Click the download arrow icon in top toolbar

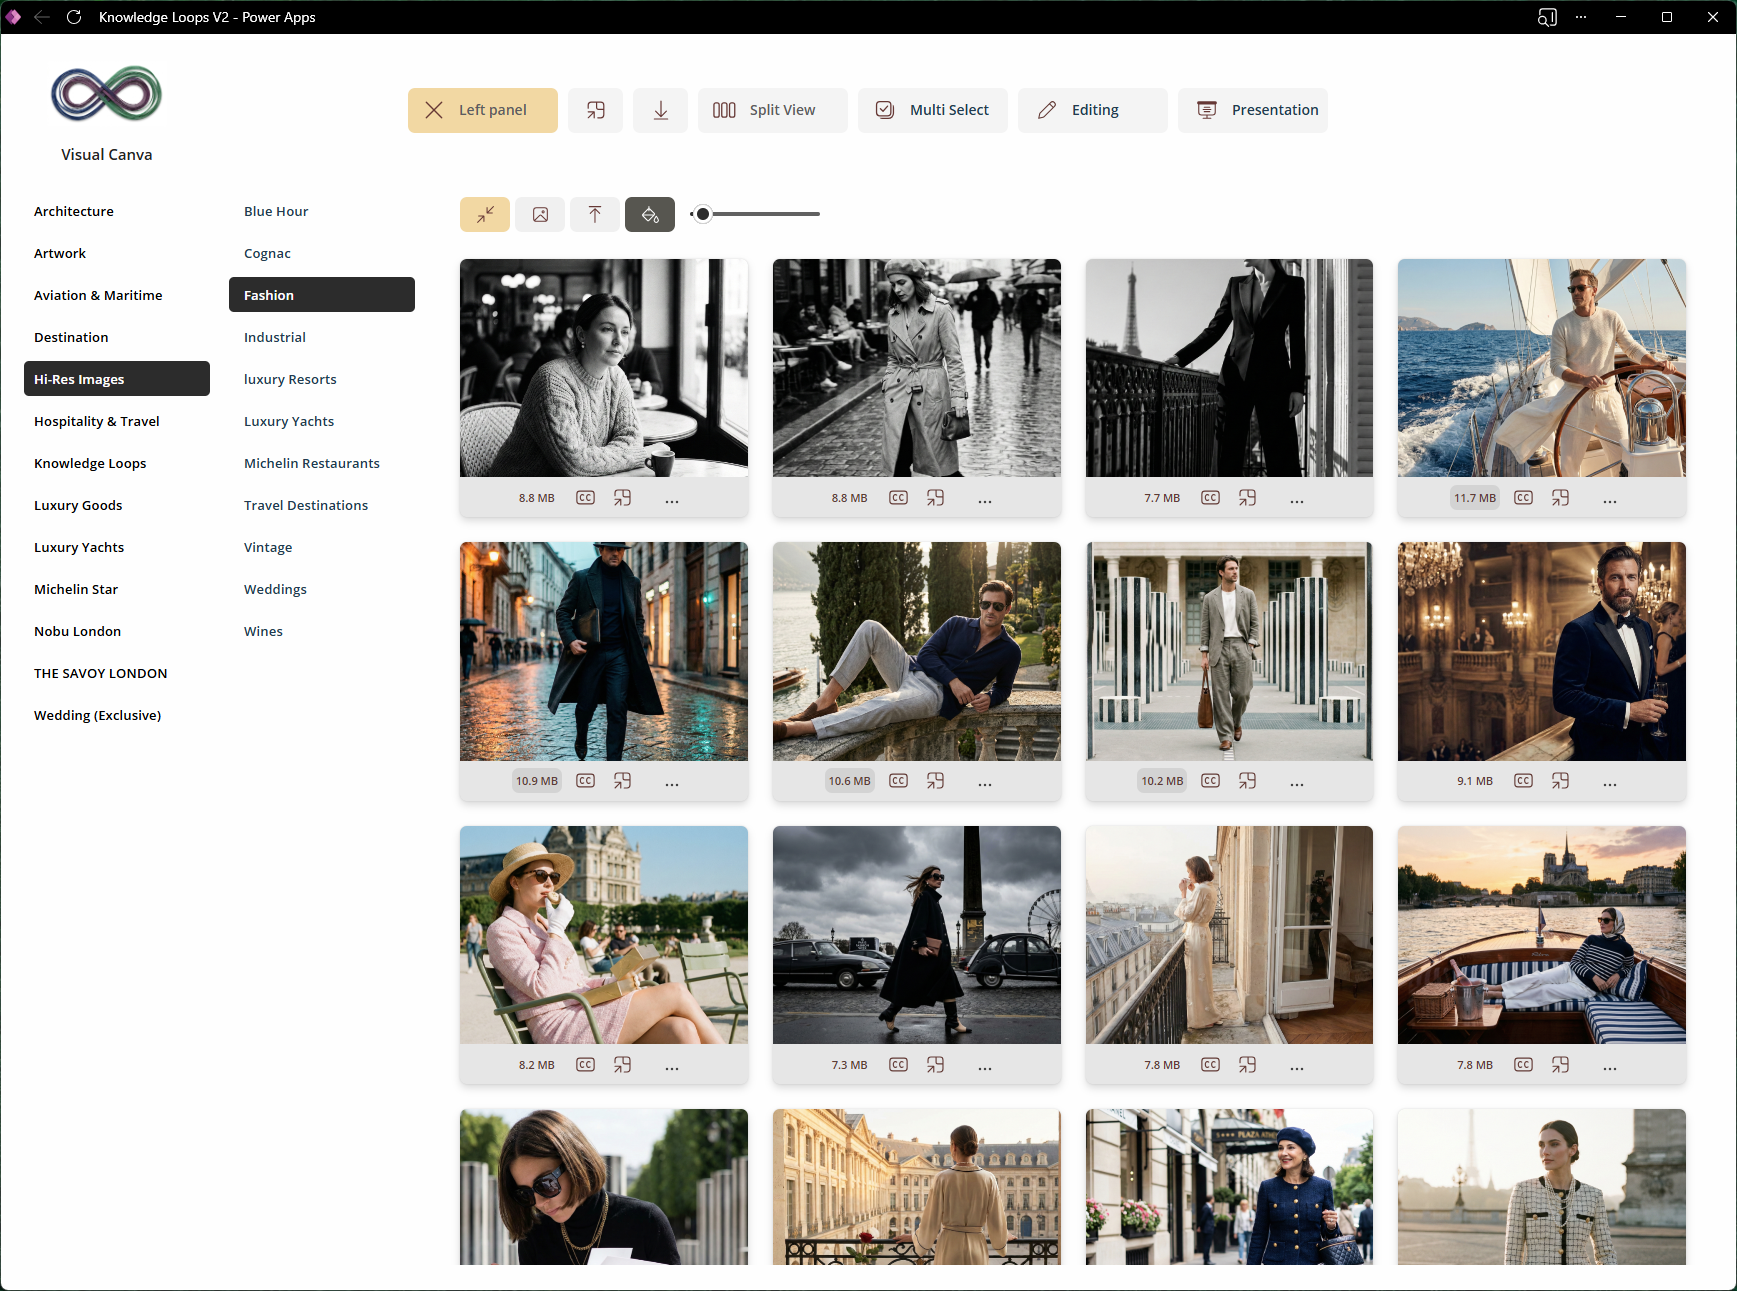pos(660,110)
